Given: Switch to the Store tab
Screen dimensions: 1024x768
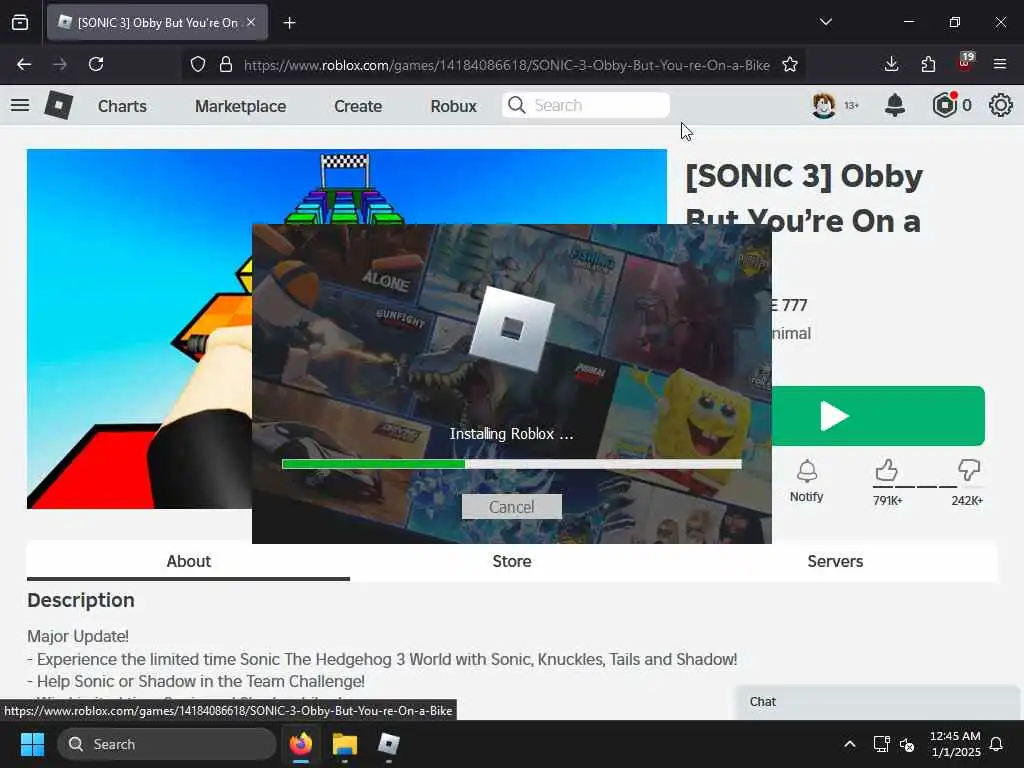Looking at the screenshot, I should point(511,562).
